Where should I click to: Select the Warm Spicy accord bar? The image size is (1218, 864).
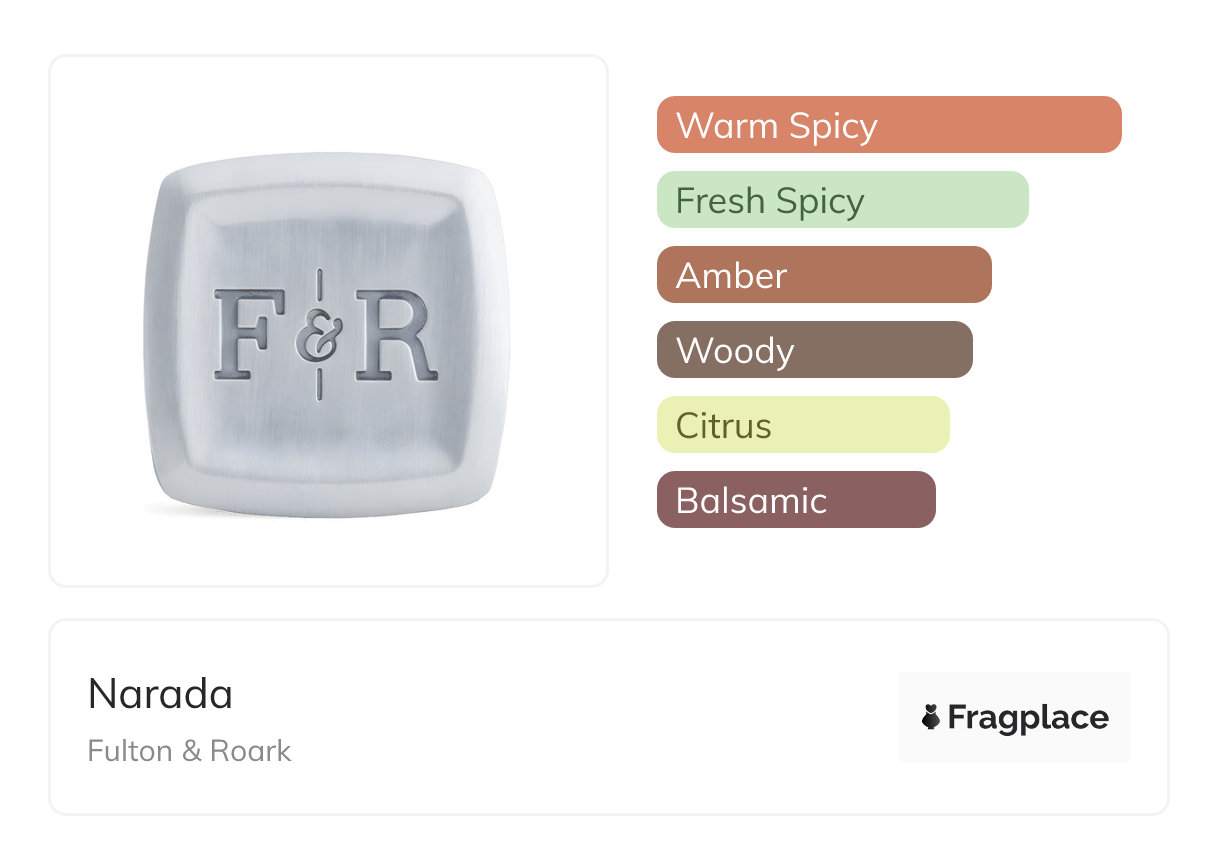[x=888, y=125]
